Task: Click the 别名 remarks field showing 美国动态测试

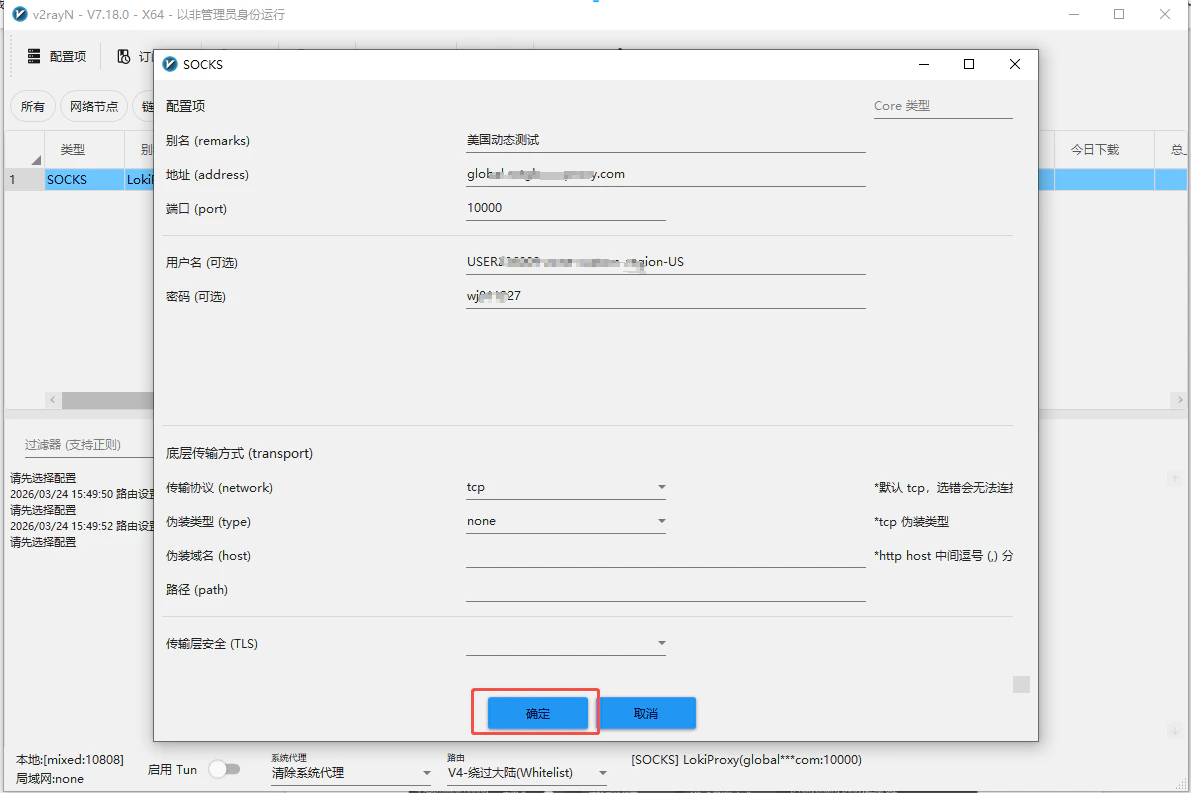Action: point(600,140)
